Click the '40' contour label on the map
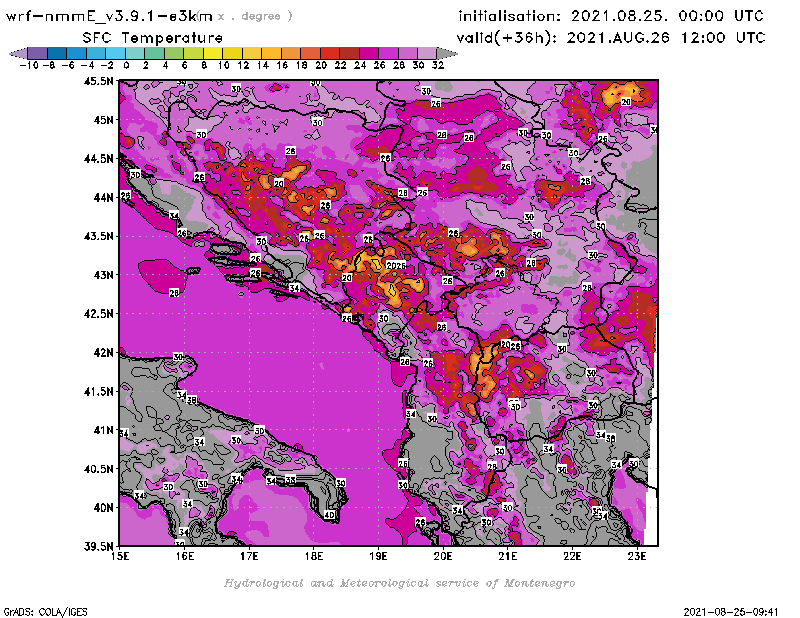800x618 pixels. point(330,515)
